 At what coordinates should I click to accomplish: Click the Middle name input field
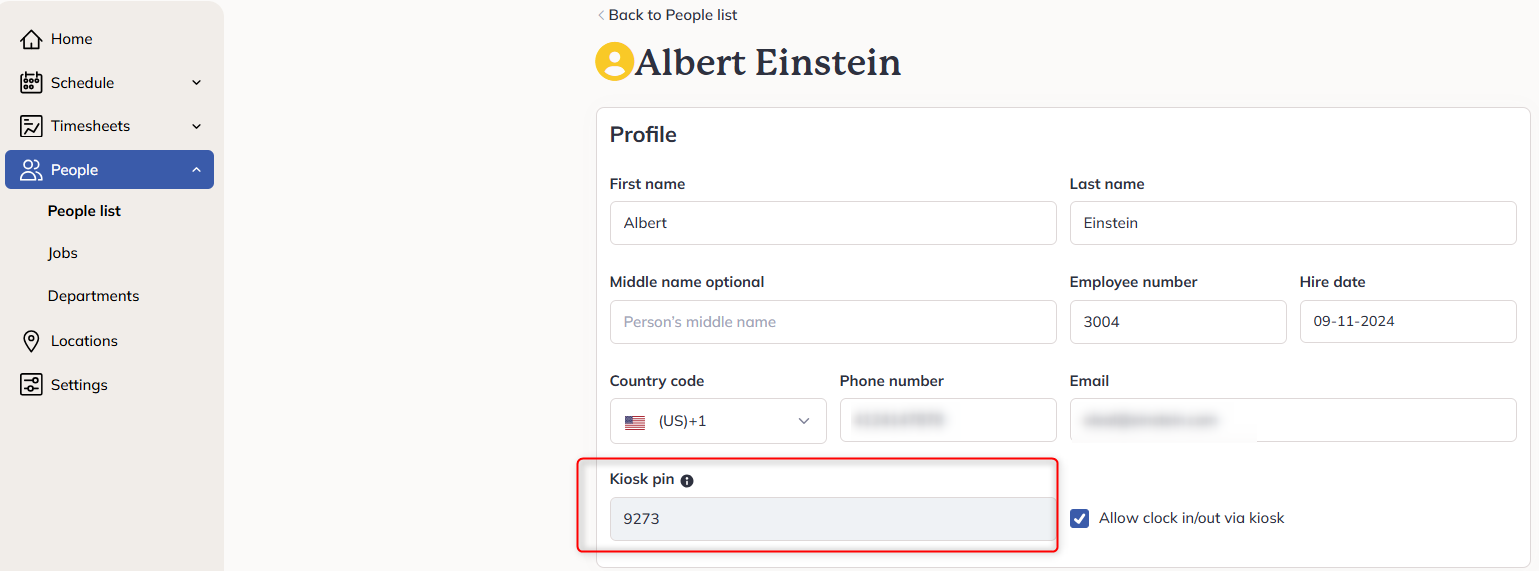[x=833, y=322]
